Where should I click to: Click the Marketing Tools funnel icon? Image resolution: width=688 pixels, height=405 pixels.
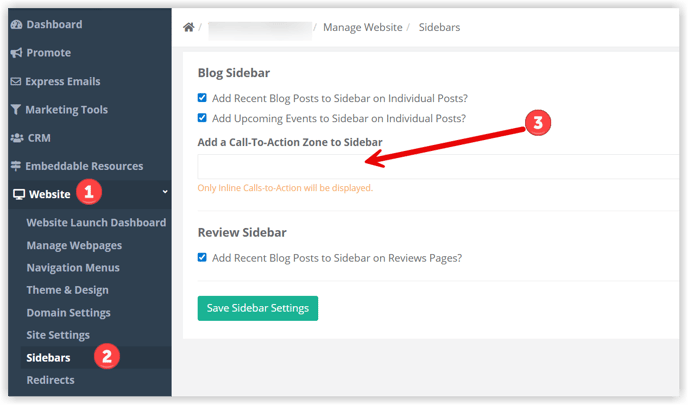coord(16,109)
